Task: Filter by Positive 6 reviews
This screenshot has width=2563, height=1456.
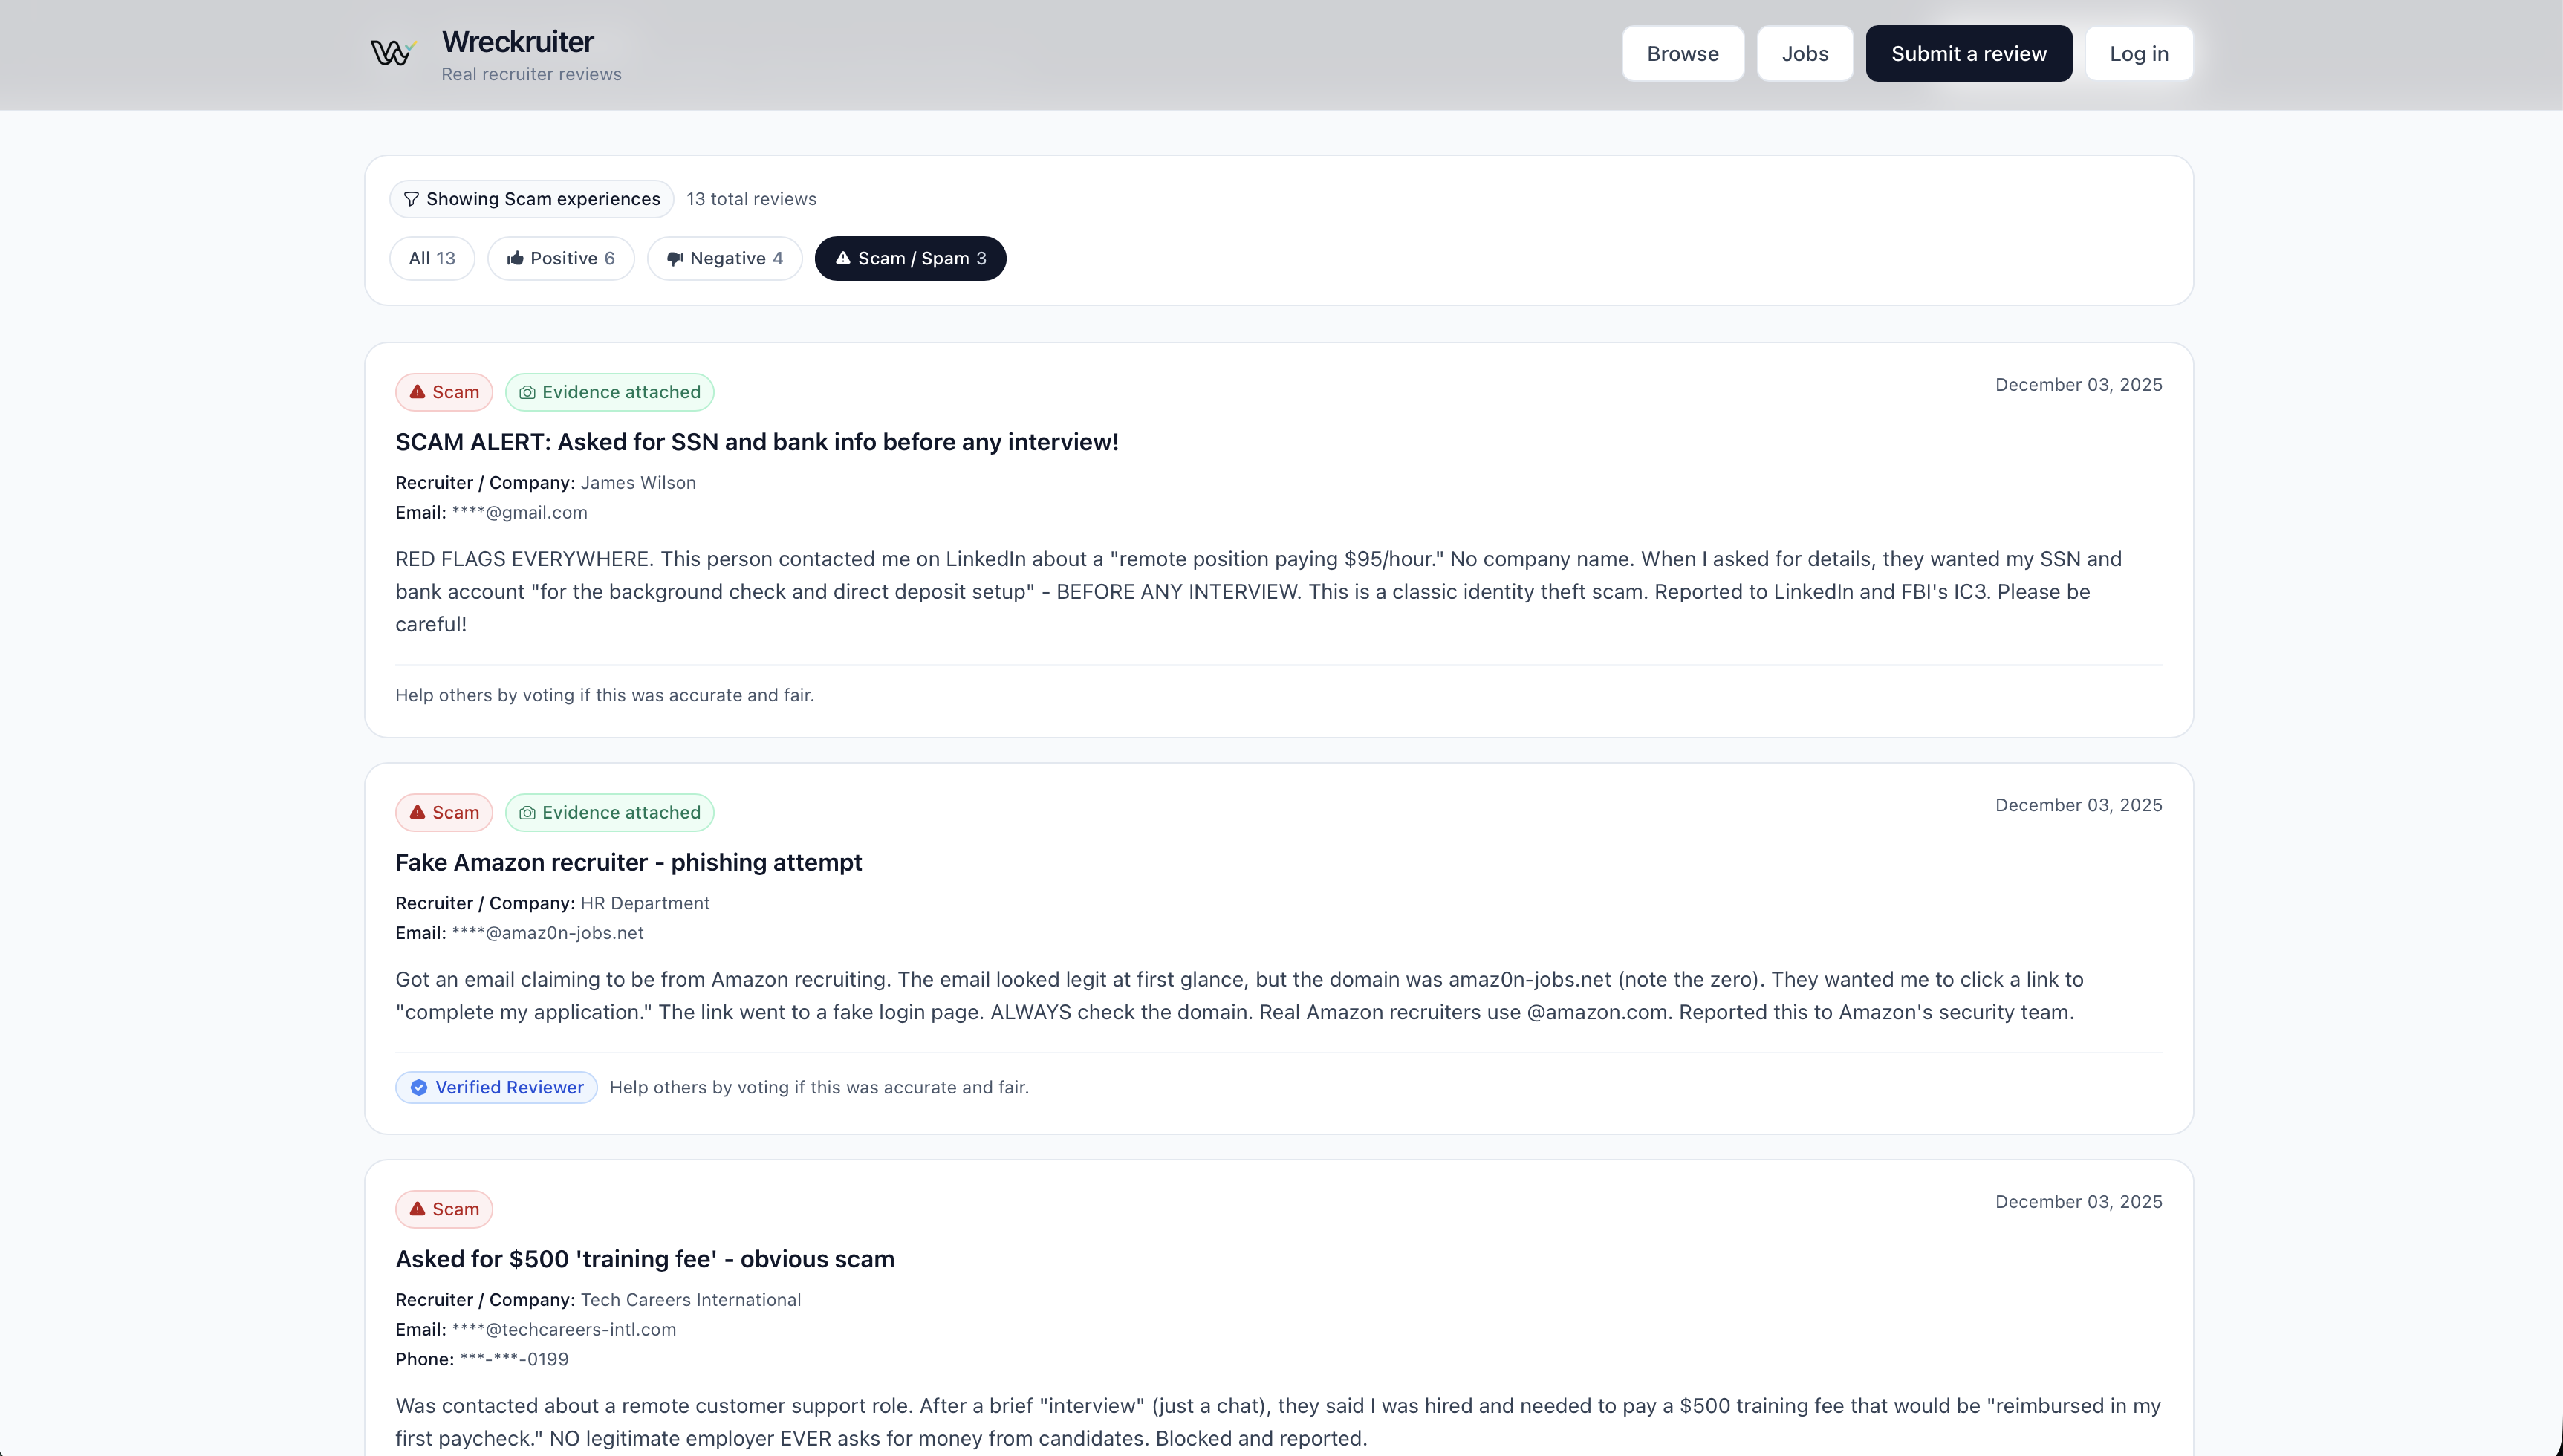Action: tap(561, 259)
